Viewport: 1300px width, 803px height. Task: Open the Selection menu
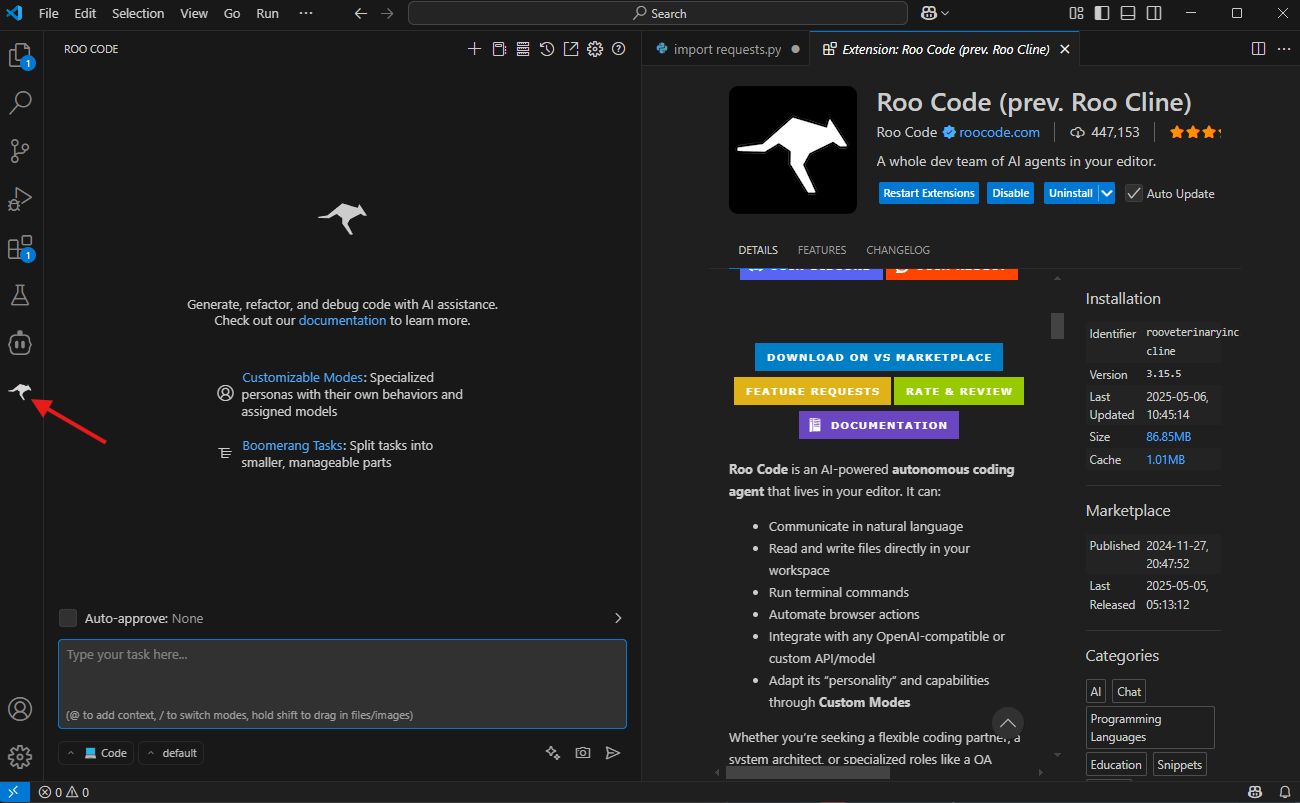(x=138, y=14)
